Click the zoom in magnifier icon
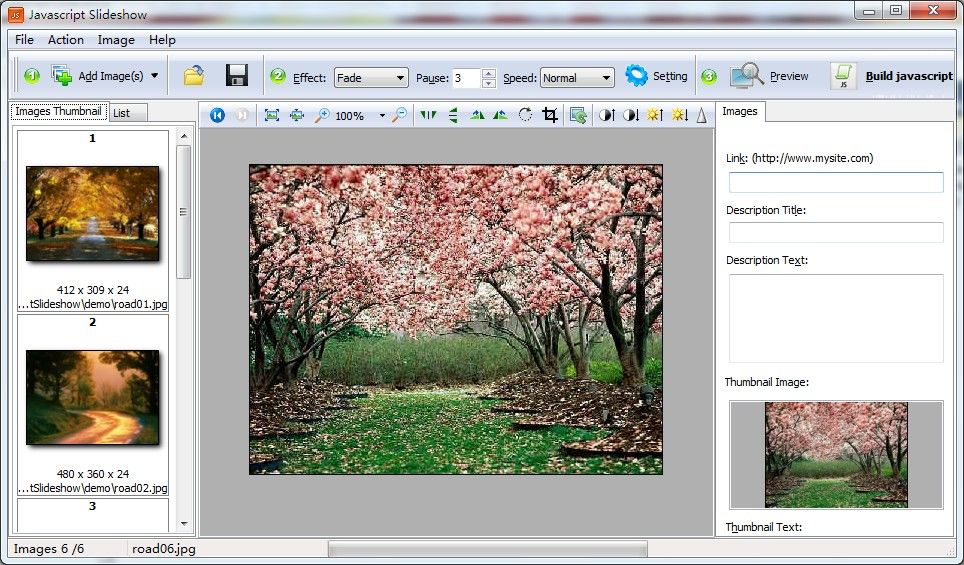Screen dimensions: 964x565 (x=322, y=115)
